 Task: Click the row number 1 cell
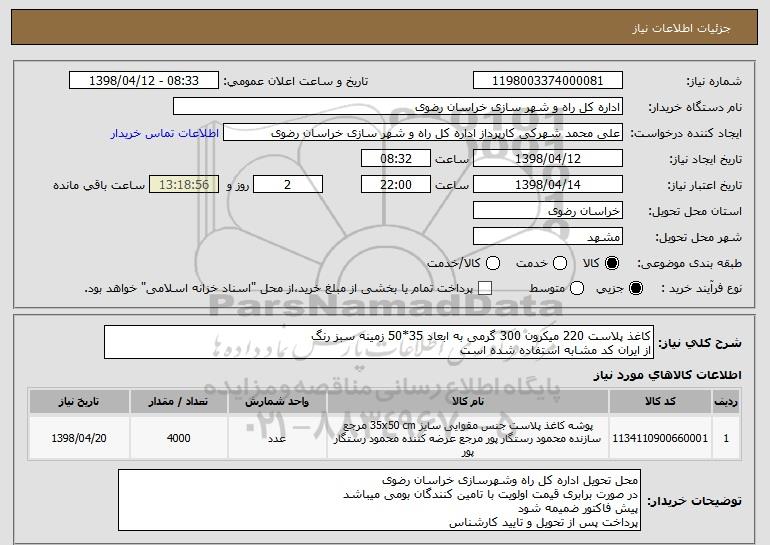pyautogui.click(x=726, y=438)
